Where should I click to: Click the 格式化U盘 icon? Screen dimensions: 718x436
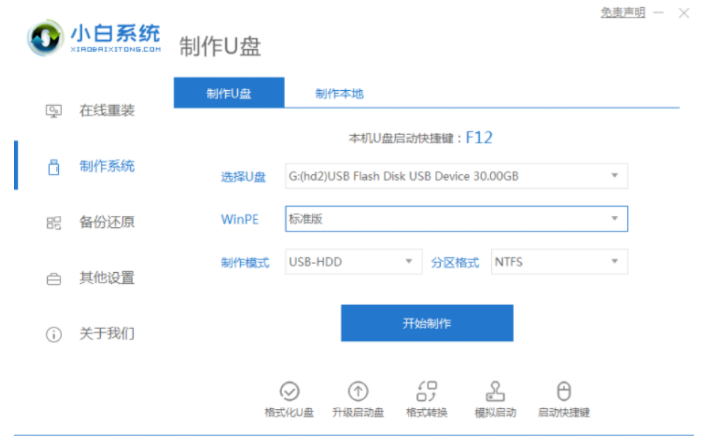coord(289,391)
